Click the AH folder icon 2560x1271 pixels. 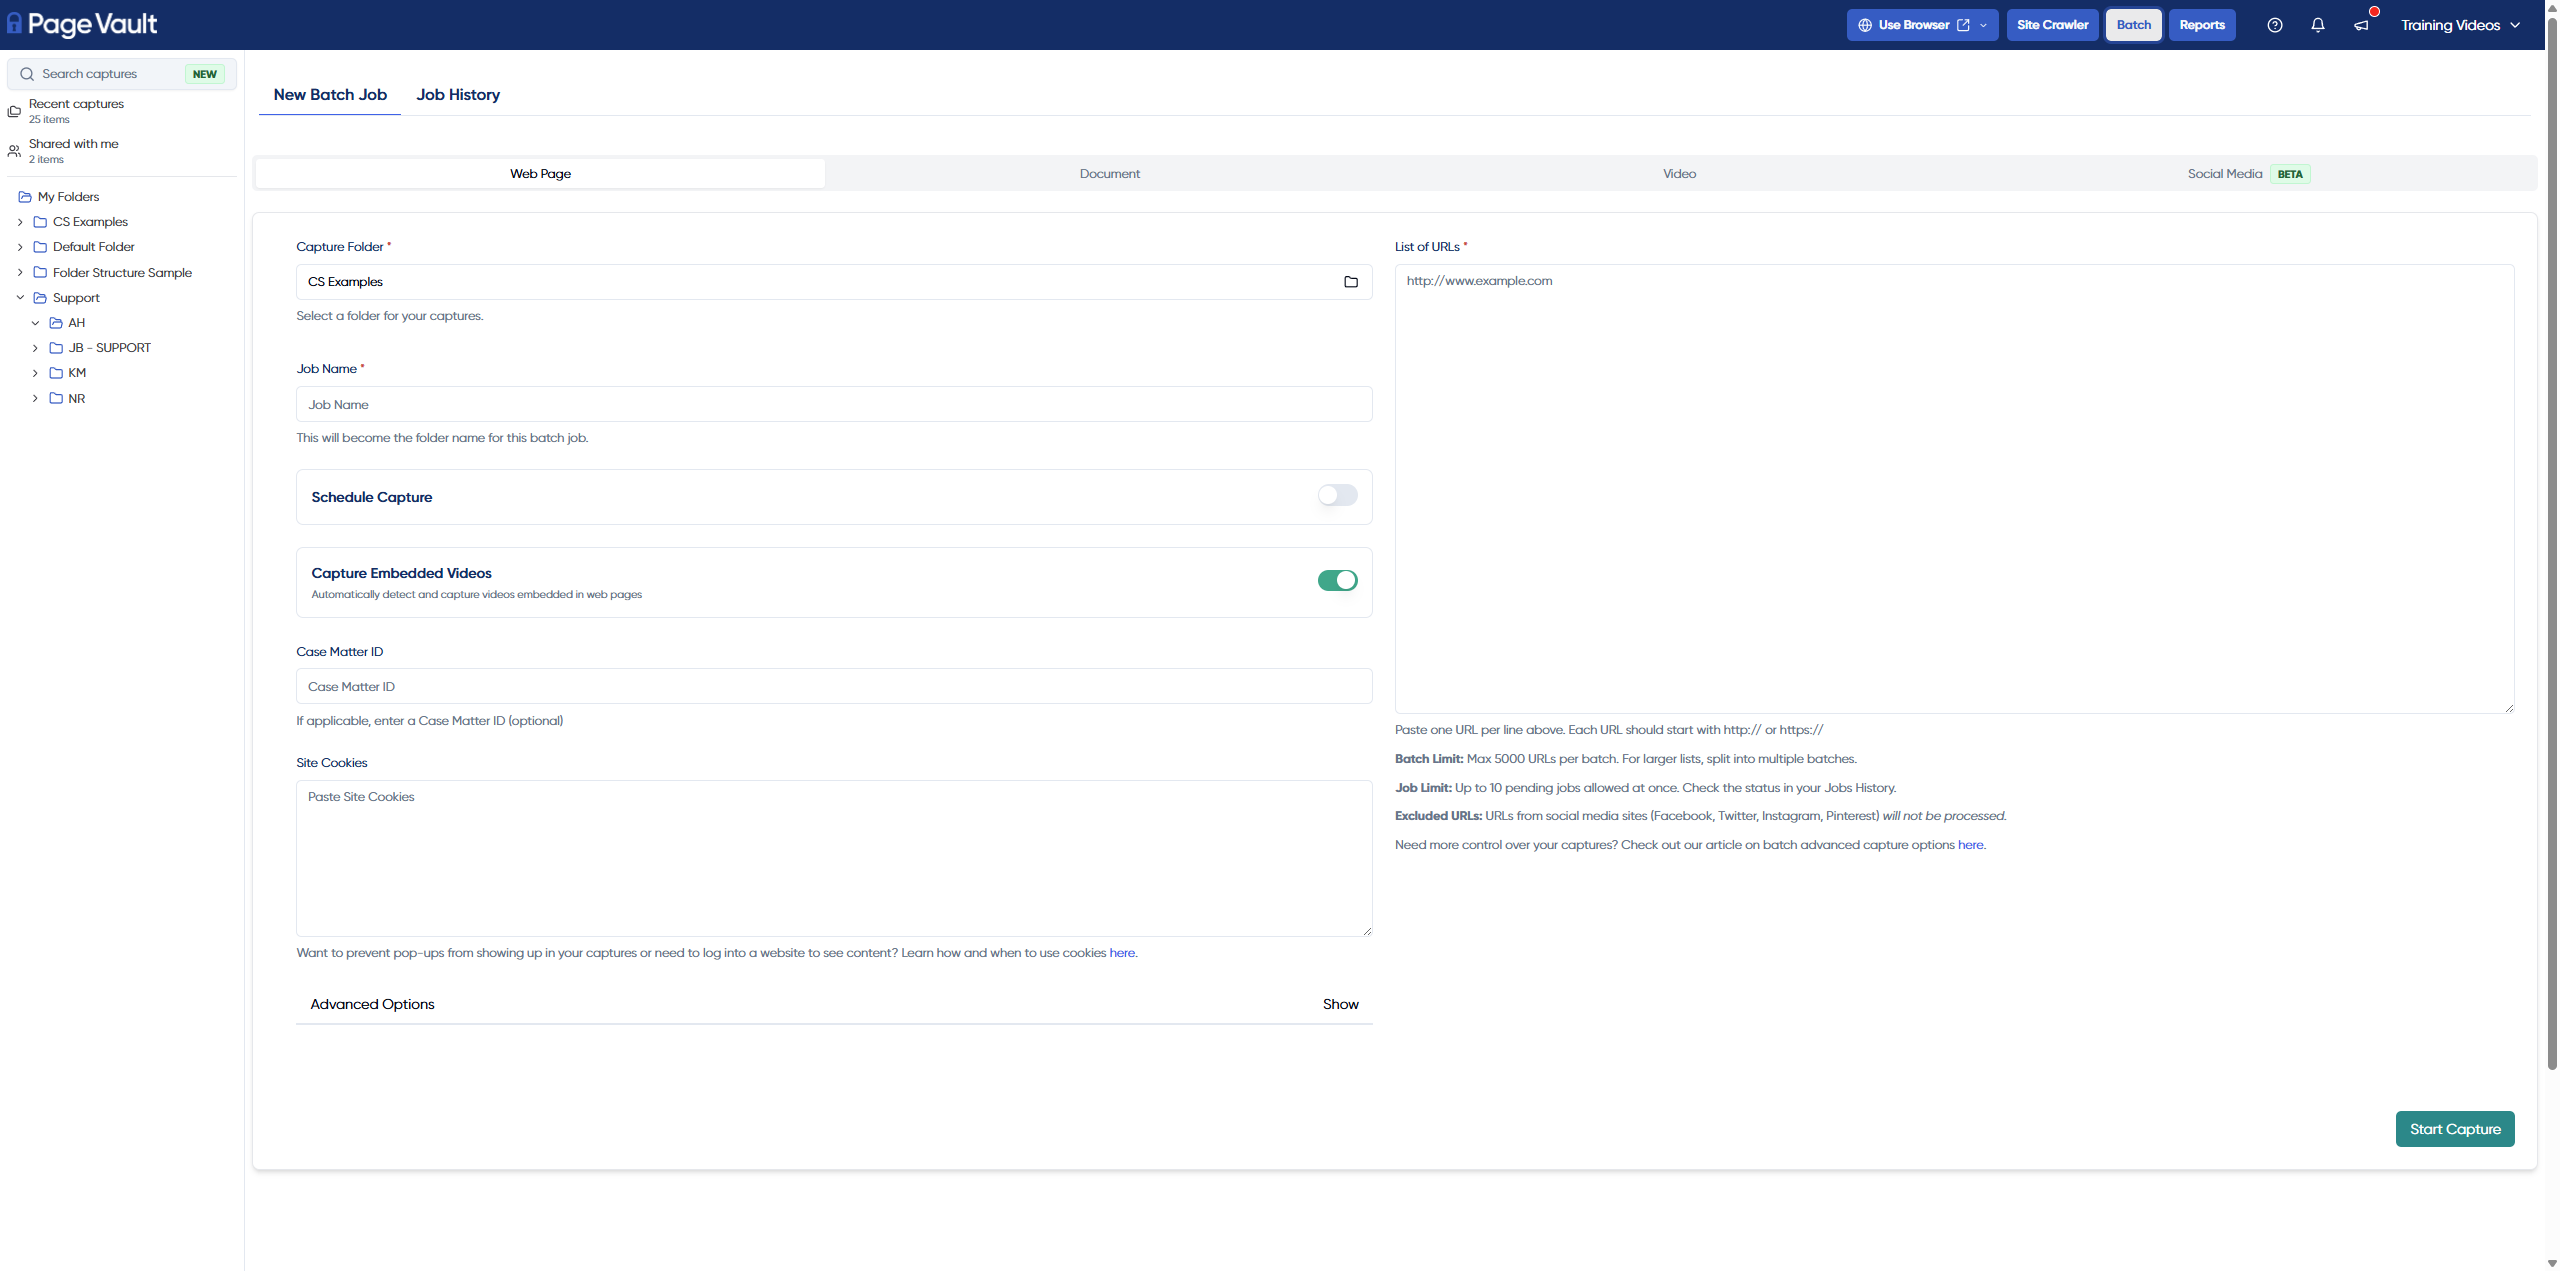point(56,323)
